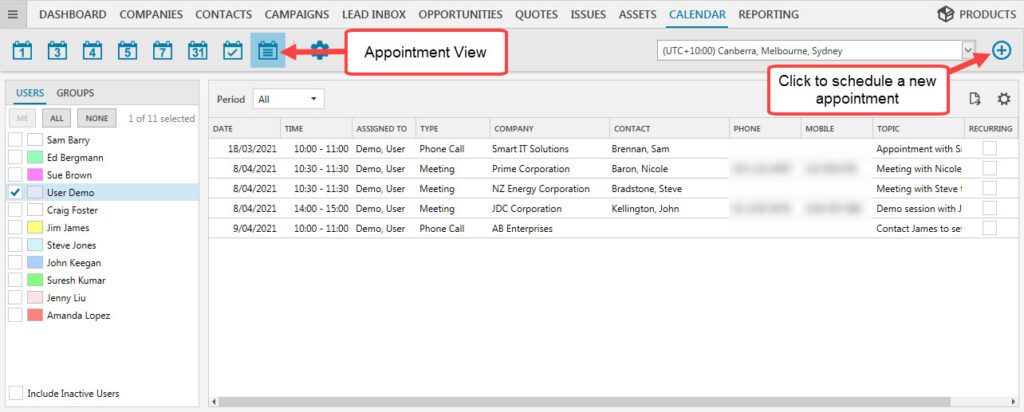
Task: Open the 7-day week calendar view
Action: [x=162, y=50]
